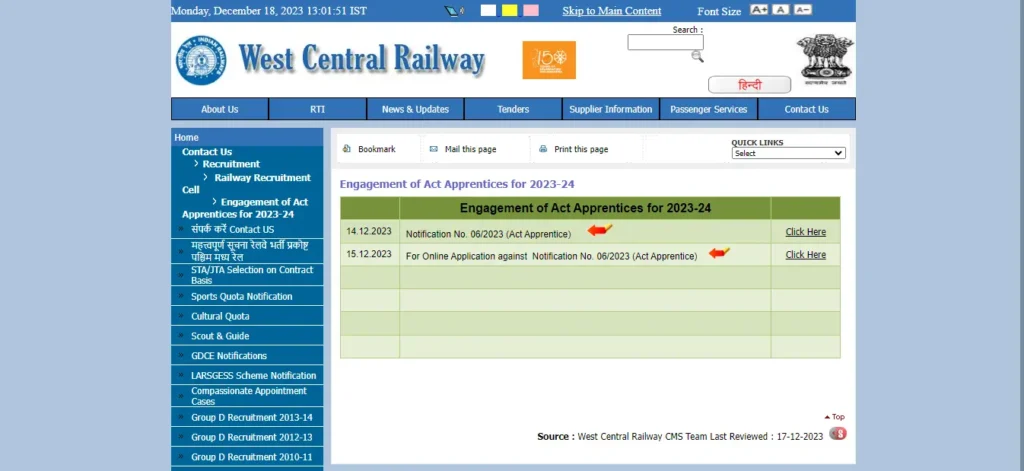
Task: Follow the Skip to Main Content link
Action: (611, 11)
